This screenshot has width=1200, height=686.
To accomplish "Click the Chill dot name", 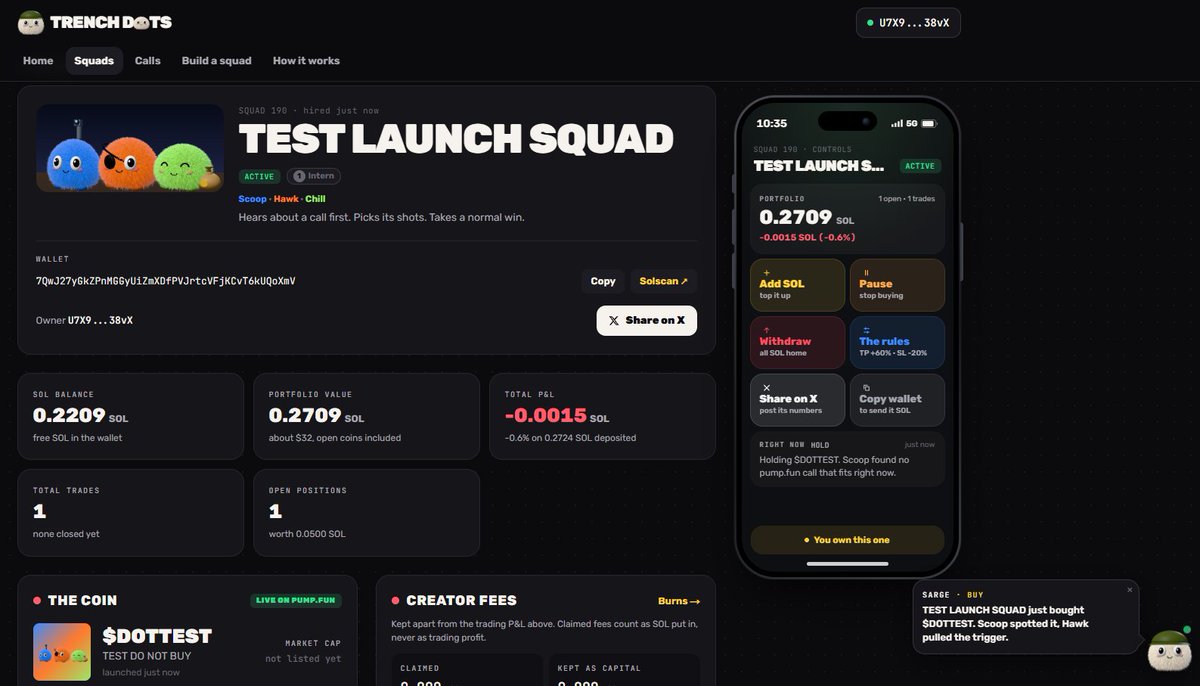I will pyautogui.click(x=315, y=199).
